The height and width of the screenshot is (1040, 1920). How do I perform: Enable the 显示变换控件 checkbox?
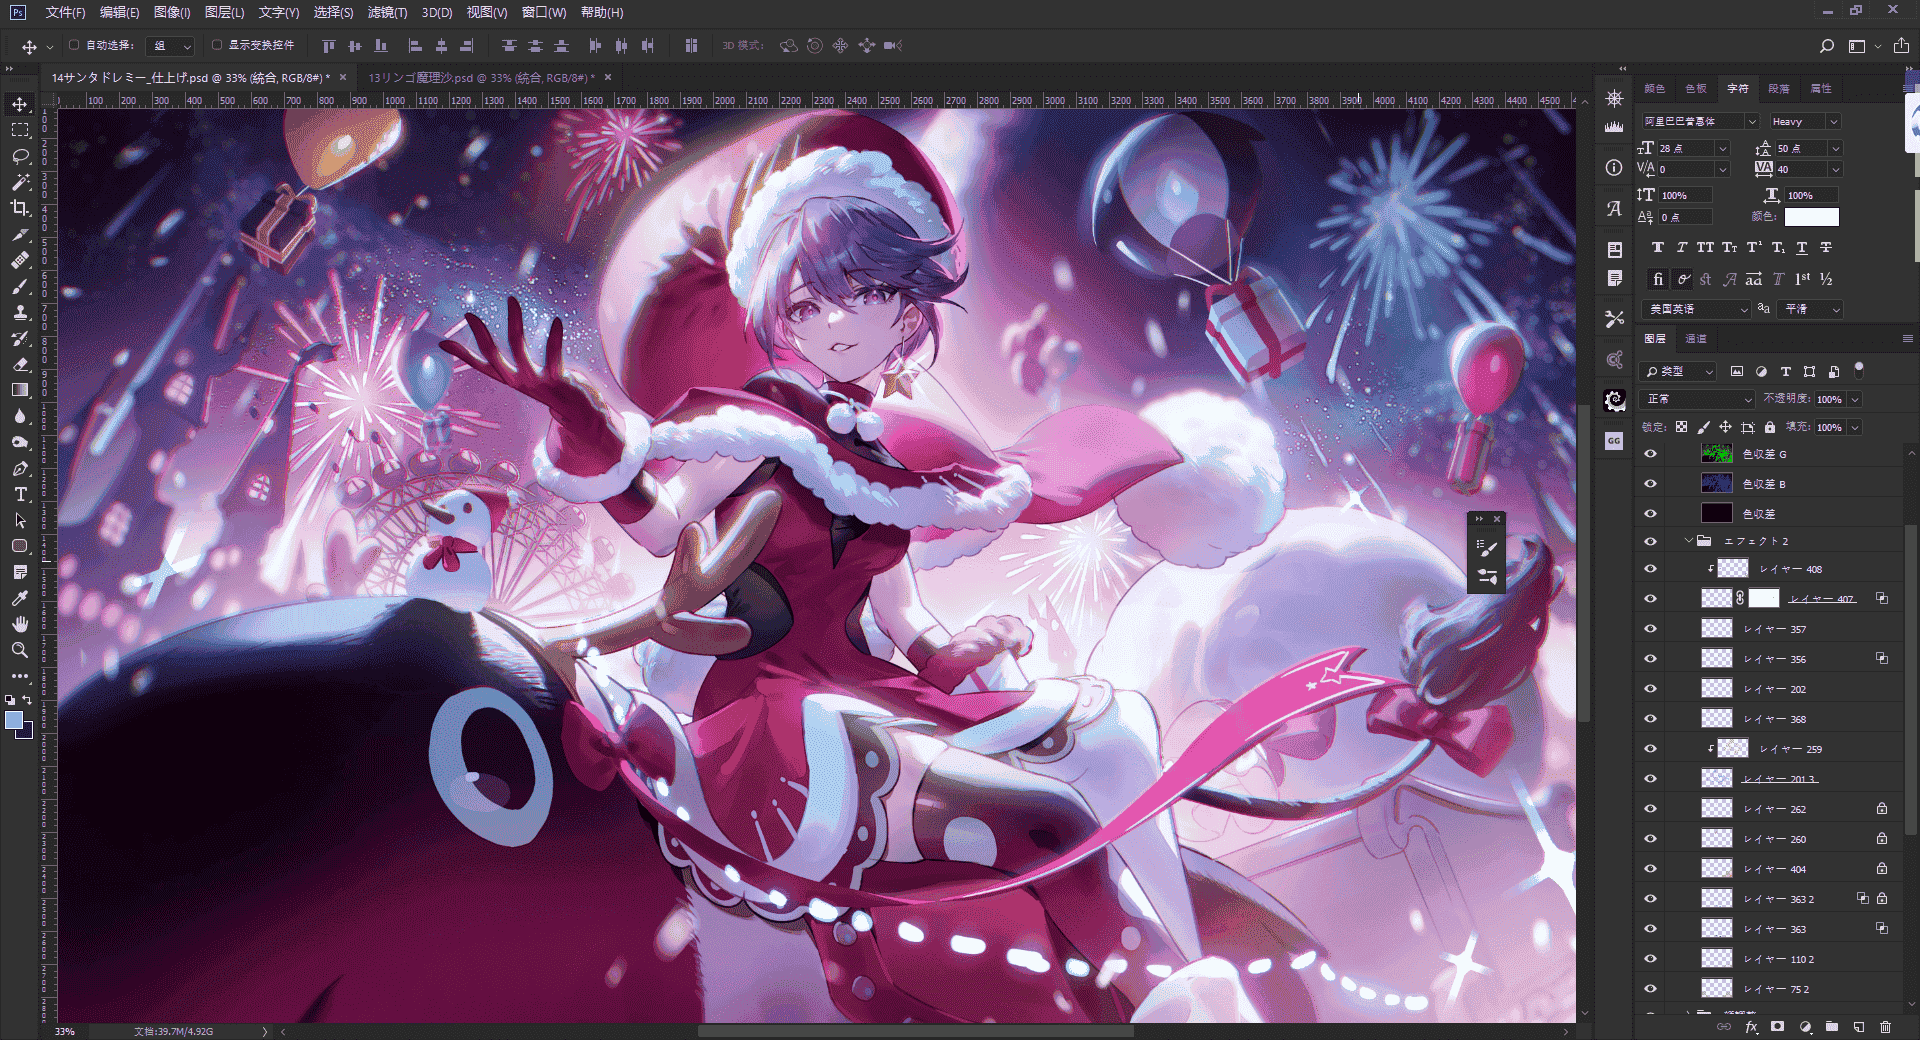(x=217, y=45)
